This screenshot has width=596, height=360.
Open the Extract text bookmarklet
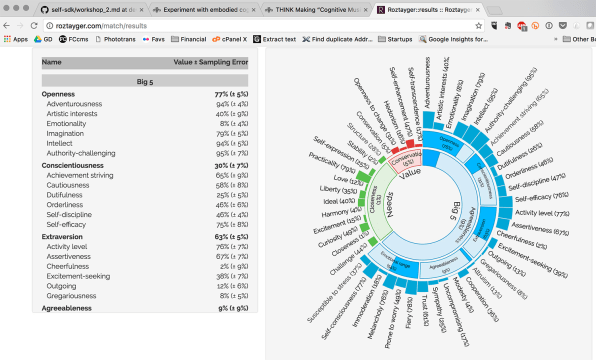click(274, 39)
